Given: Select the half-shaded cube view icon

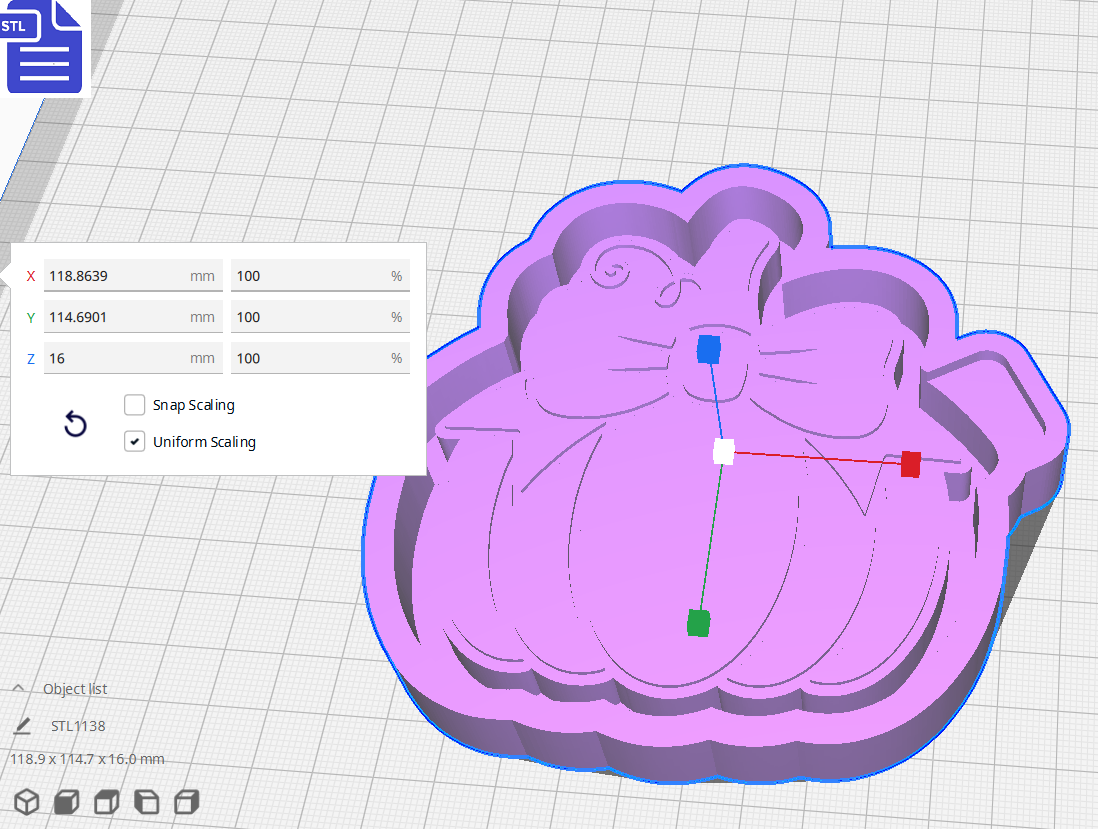Looking at the screenshot, I should (x=106, y=802).
